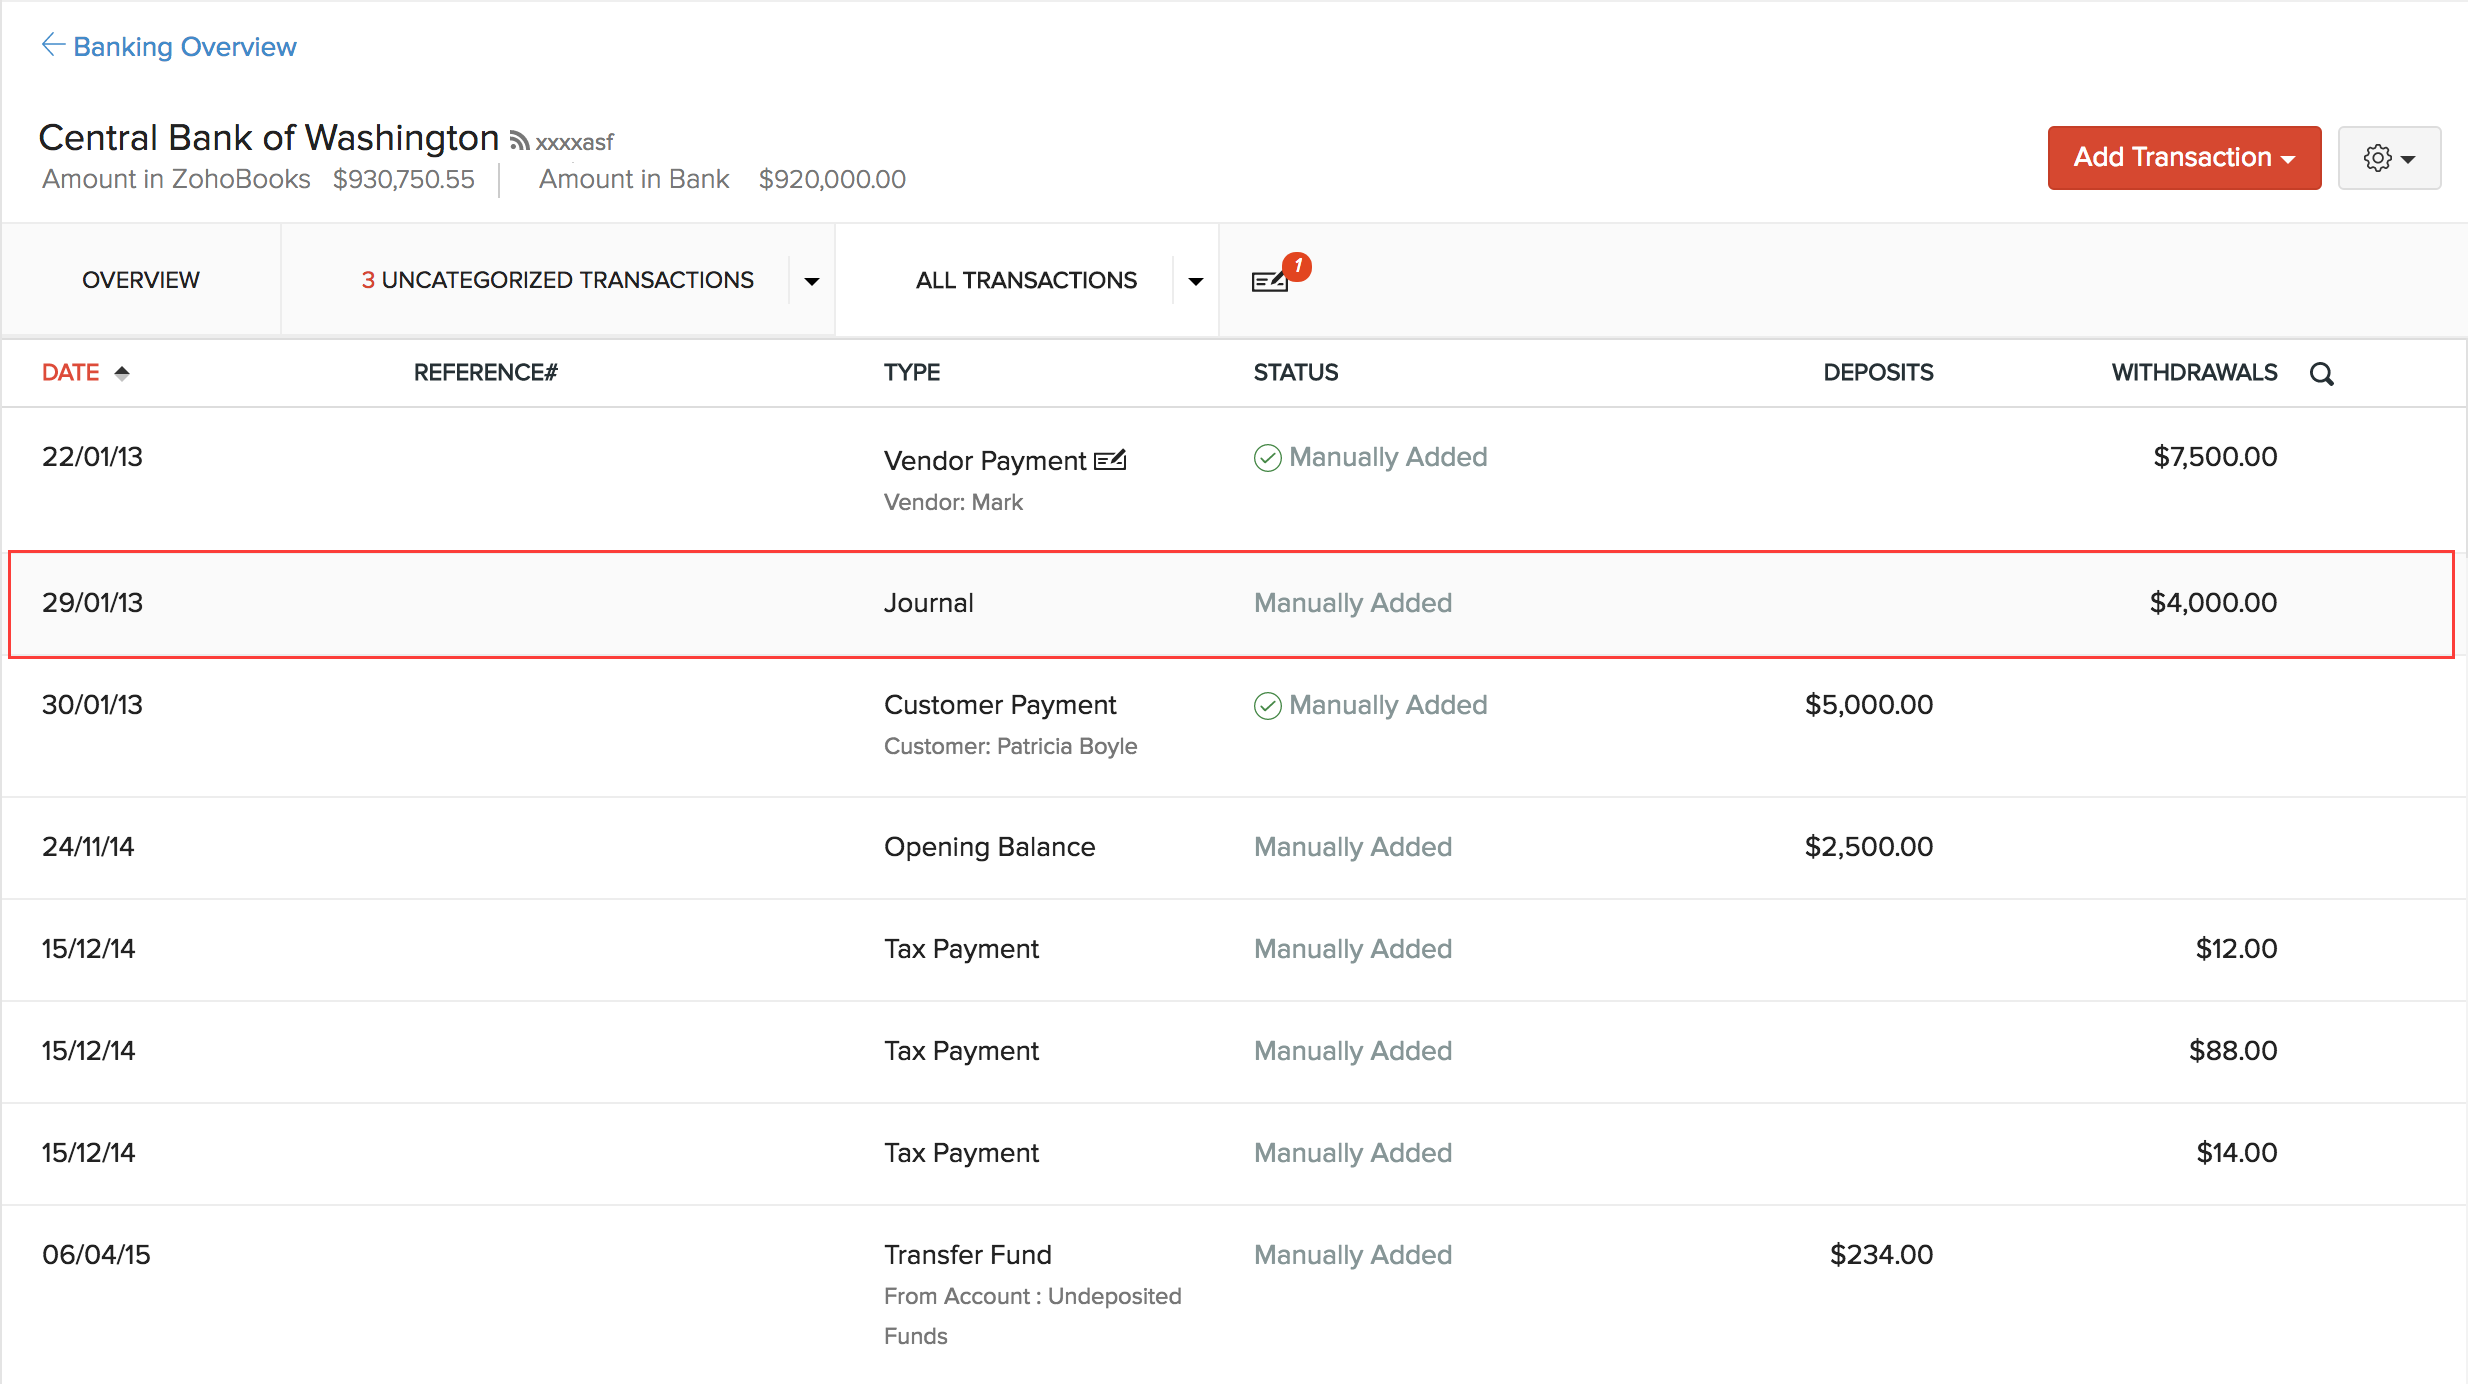Expand the Uncategorized Transactions dropdown arrow
The image size is (2468, 1384).
click(811, 281)
